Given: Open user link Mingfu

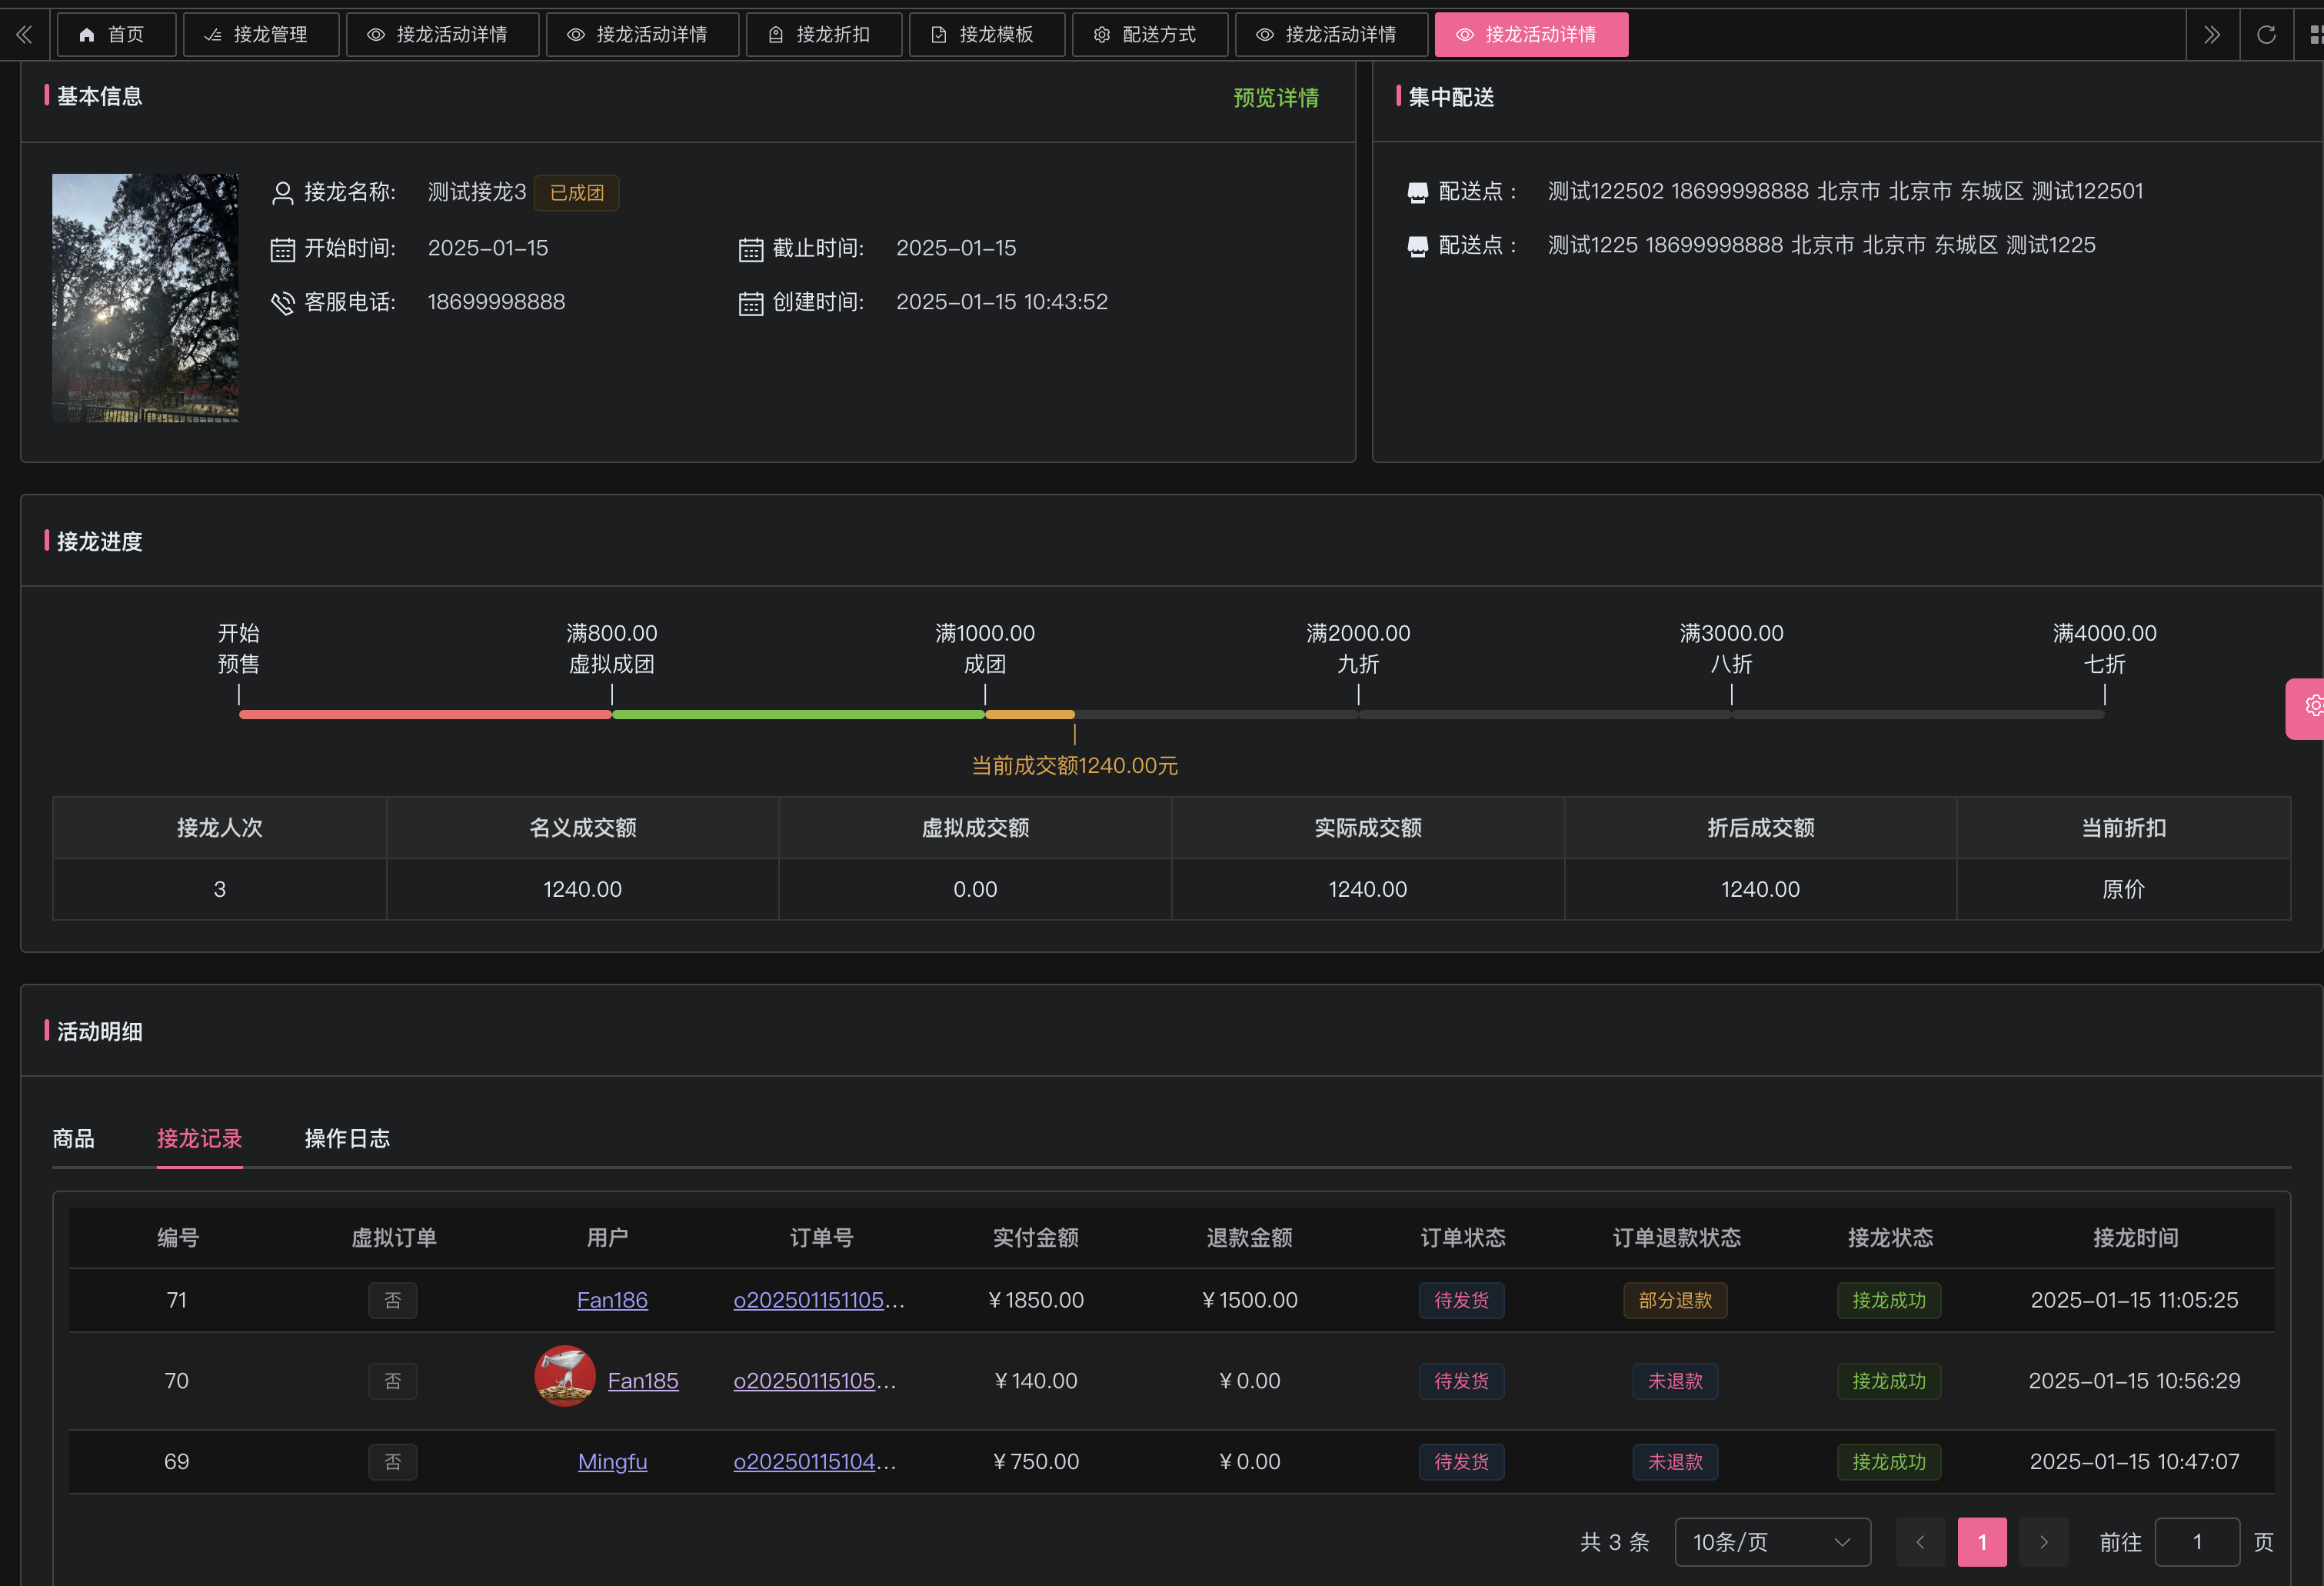Looking at the screenshot, I should [x=612, y=1462].
